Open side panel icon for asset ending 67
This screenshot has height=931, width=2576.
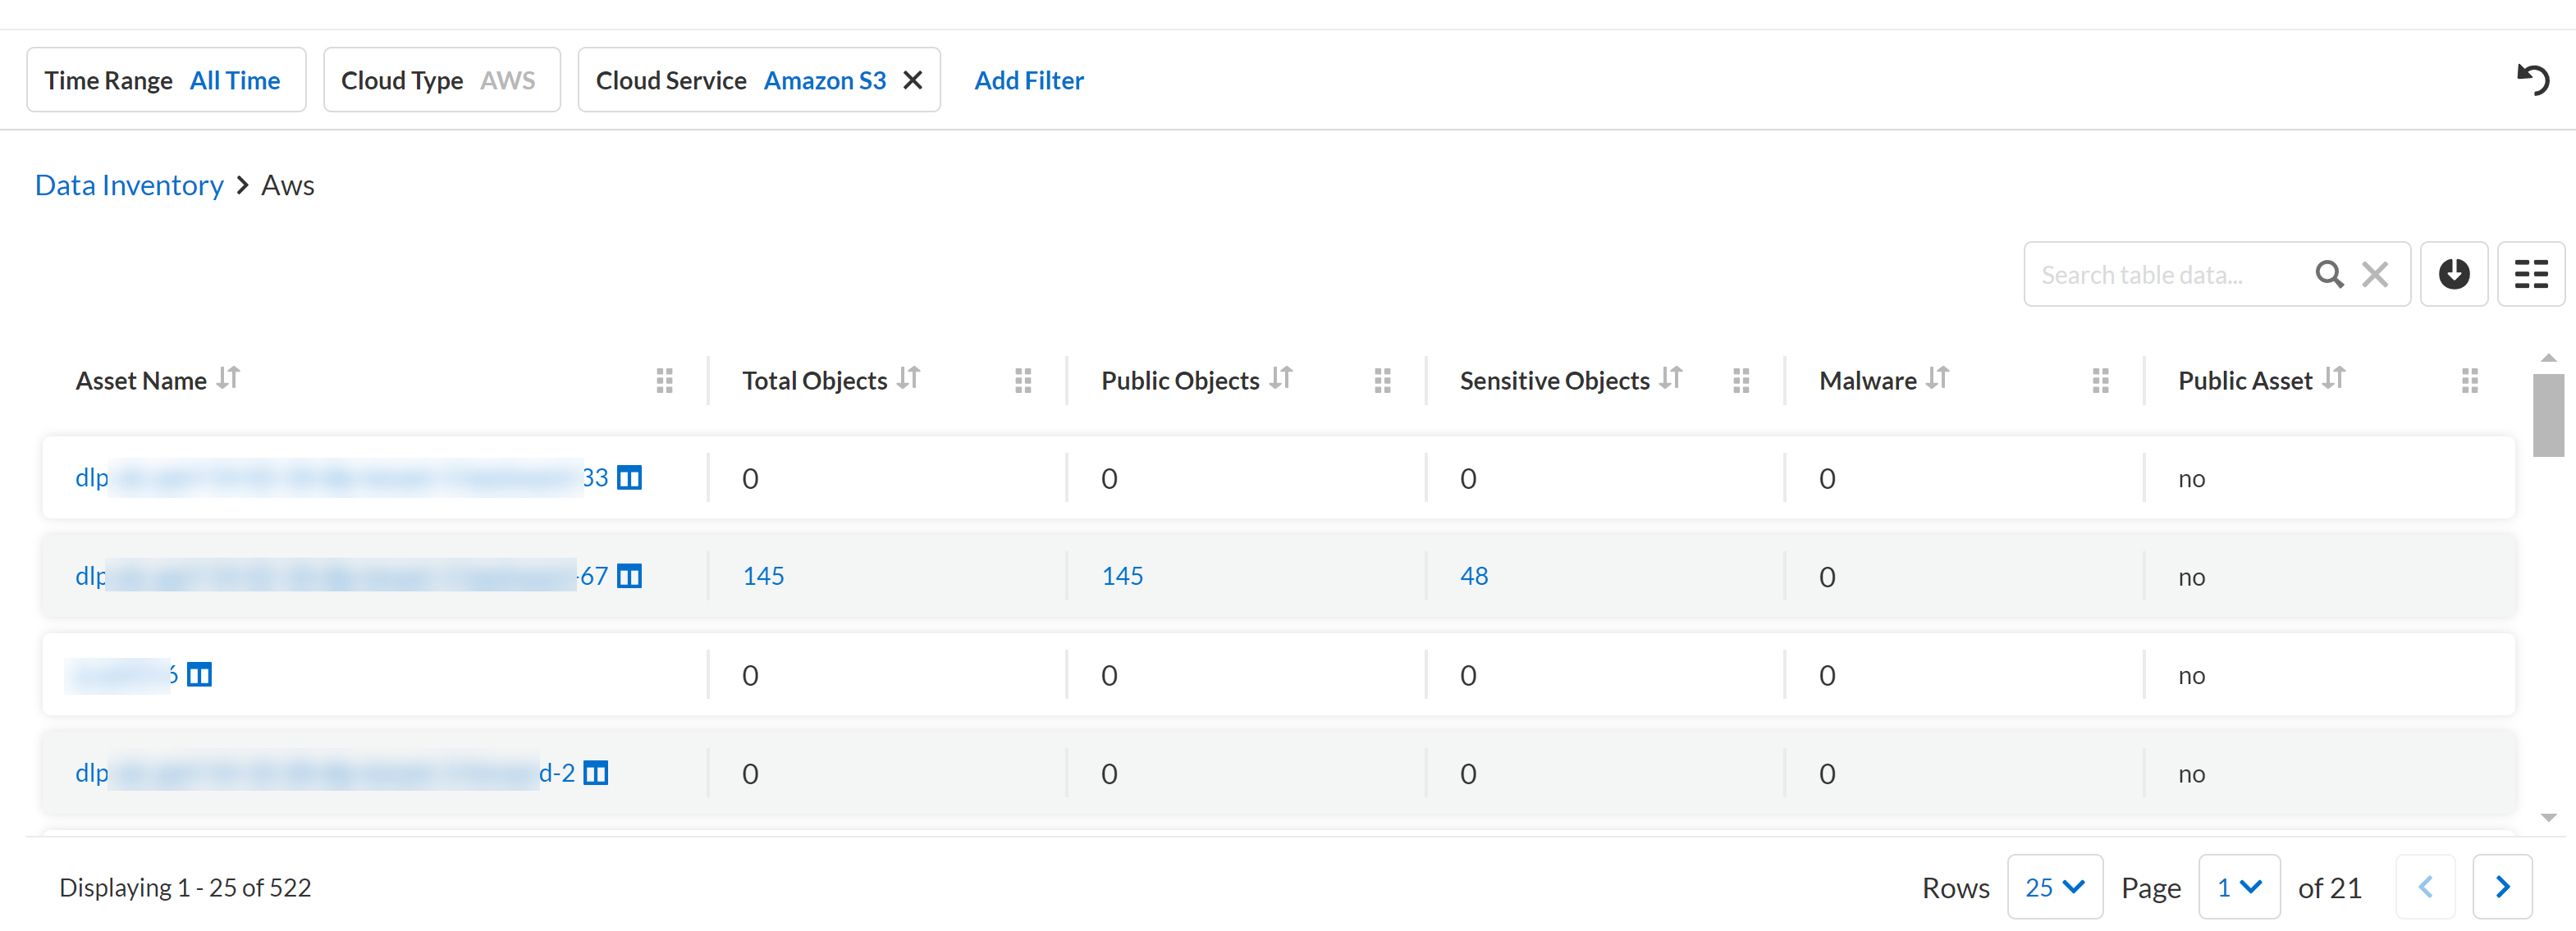(629, 576)
